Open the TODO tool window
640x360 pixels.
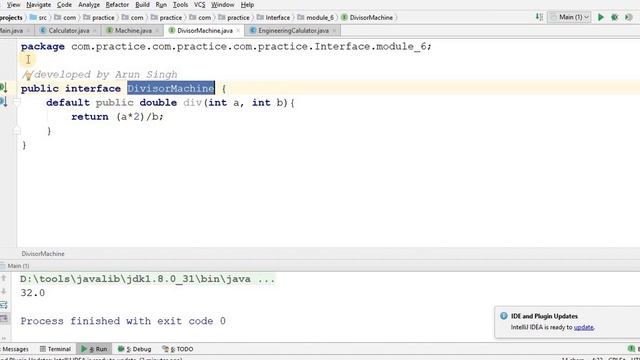coord(178,349)
